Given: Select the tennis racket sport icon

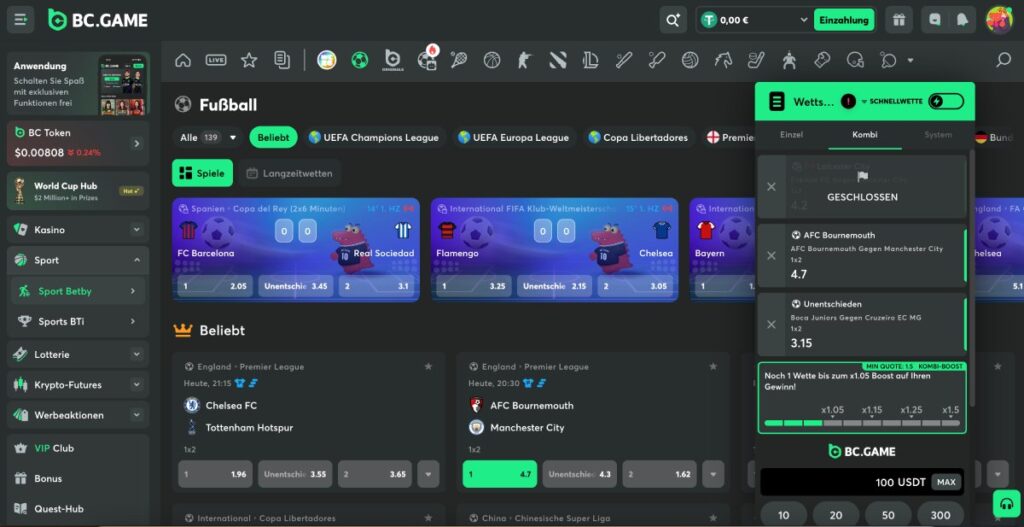Looking at the screenshot, I should tap(458, 61).
